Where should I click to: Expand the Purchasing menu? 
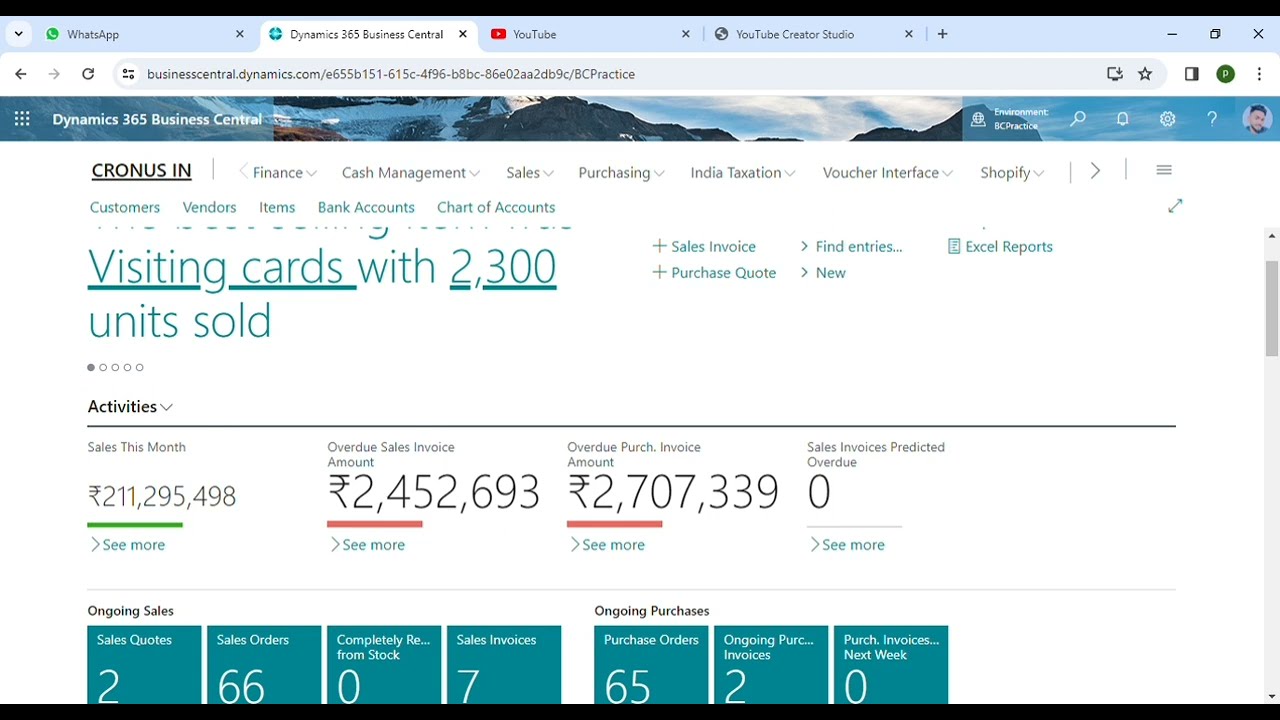pos(621,172)
